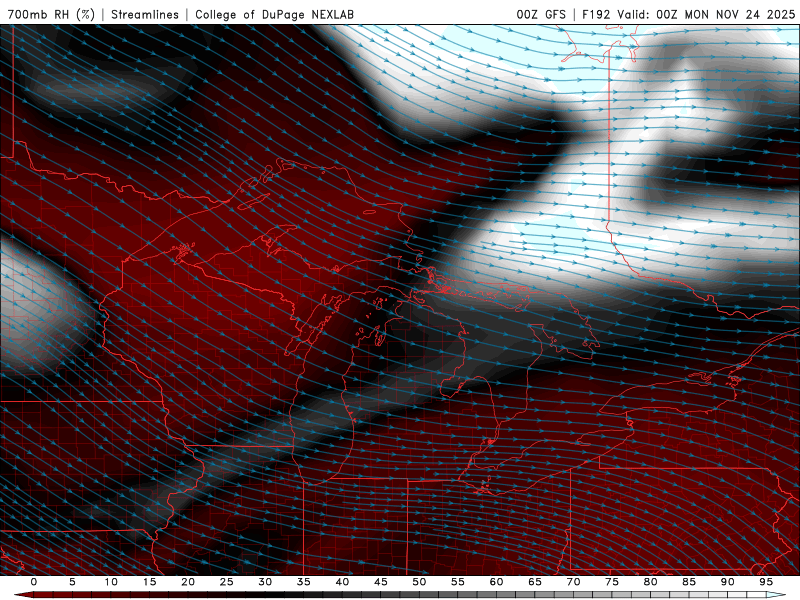Click the '30' colorbar scale label
The width and height of the screenshot is (800, 600).
point(265,582)
